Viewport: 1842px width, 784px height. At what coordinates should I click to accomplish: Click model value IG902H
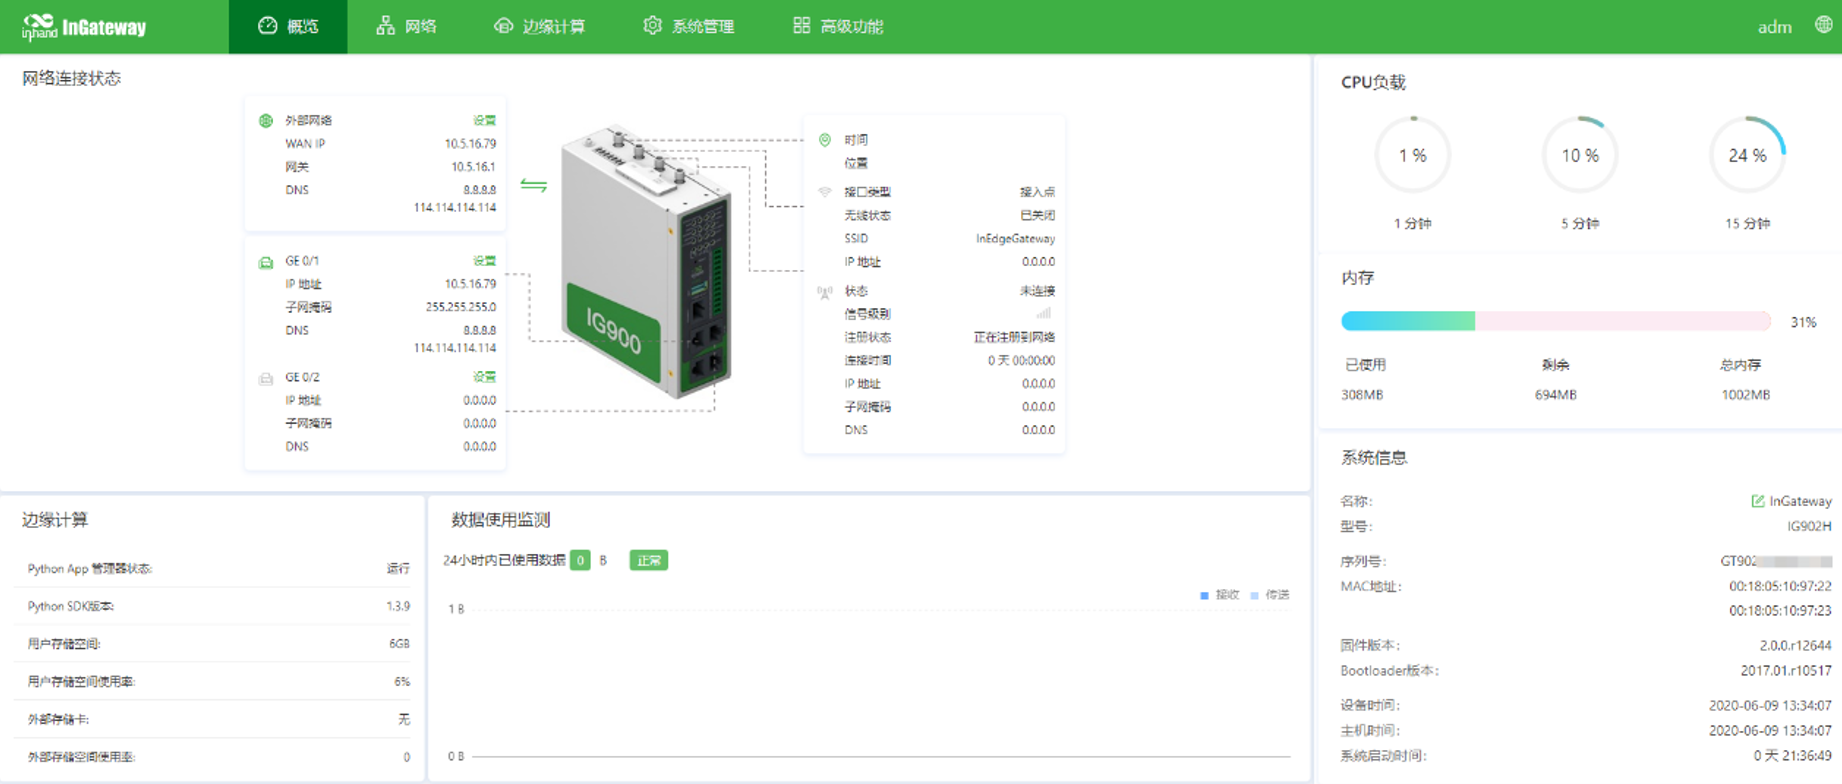[x=1809, y=526]
